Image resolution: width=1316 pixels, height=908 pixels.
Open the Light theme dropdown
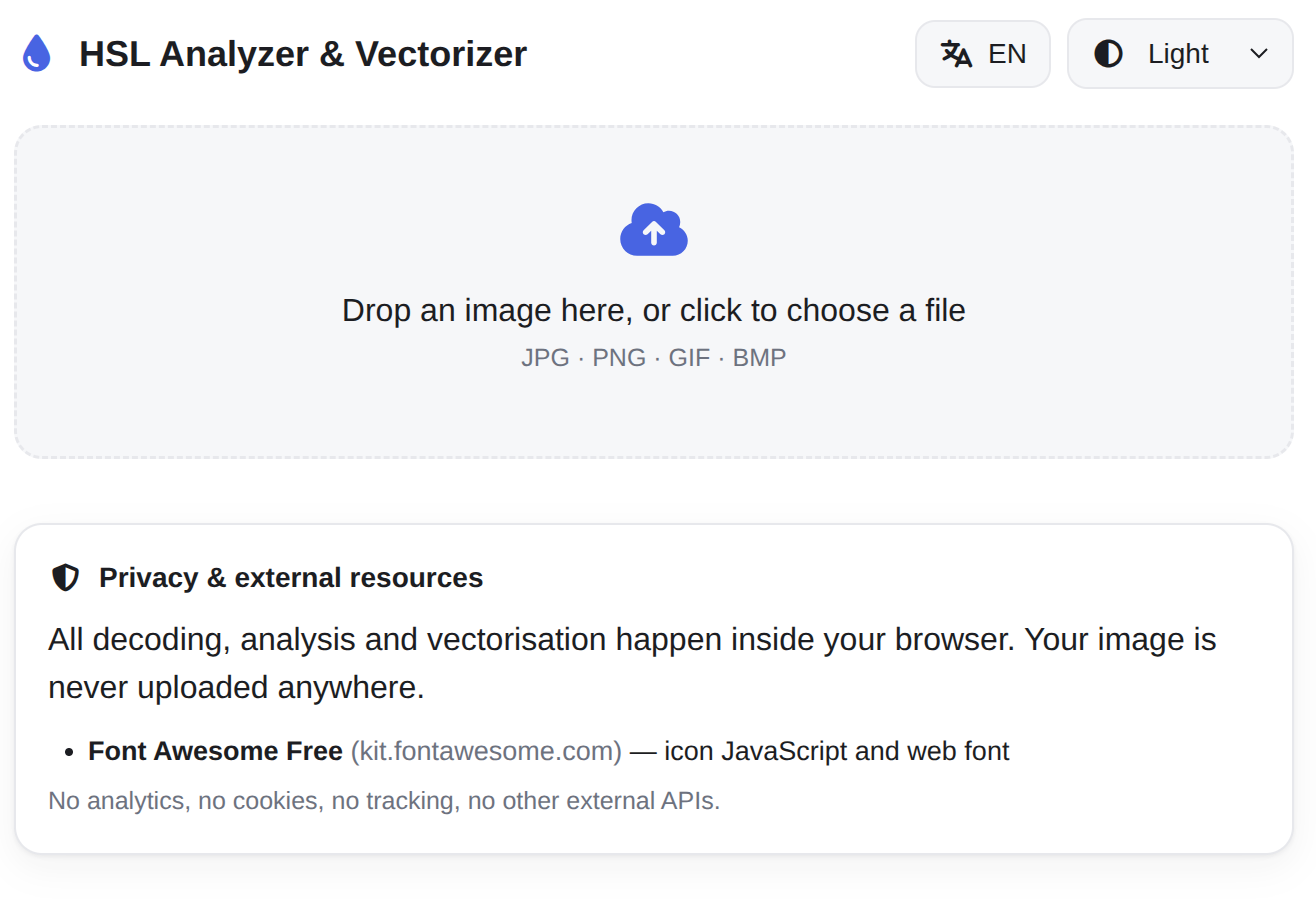[x=1180, y=54]
